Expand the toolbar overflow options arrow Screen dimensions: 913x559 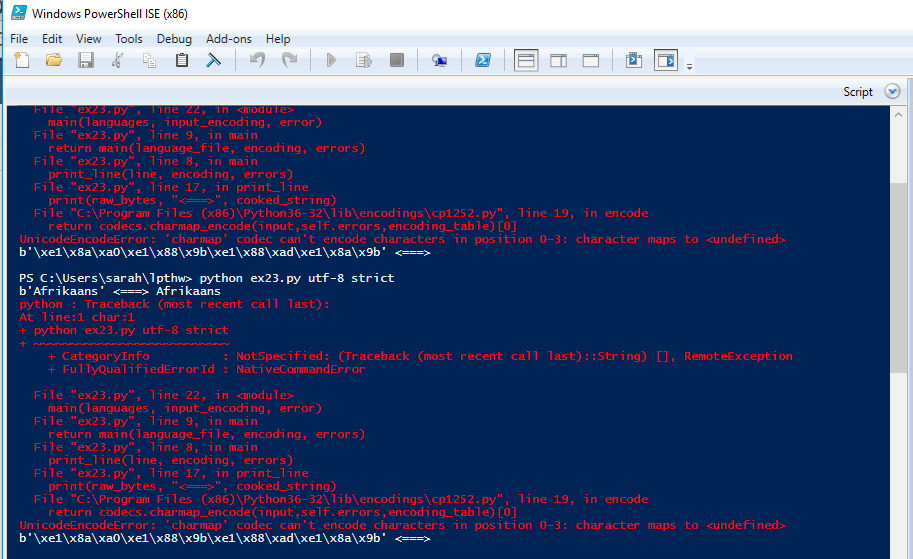689,67
